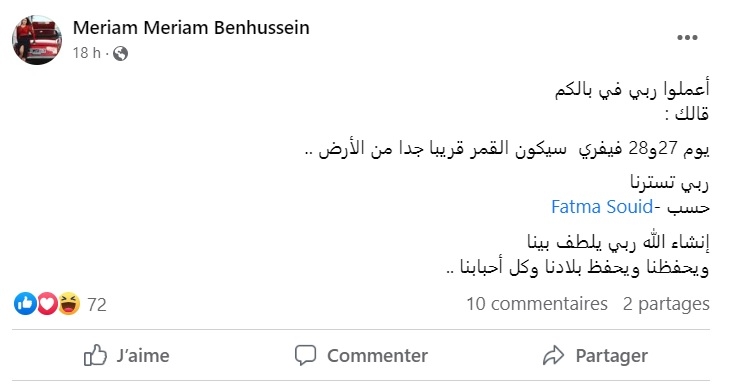Click the laughing Haha reaction icon
This screenshot has width=731, height=387.
click(69, 304)
